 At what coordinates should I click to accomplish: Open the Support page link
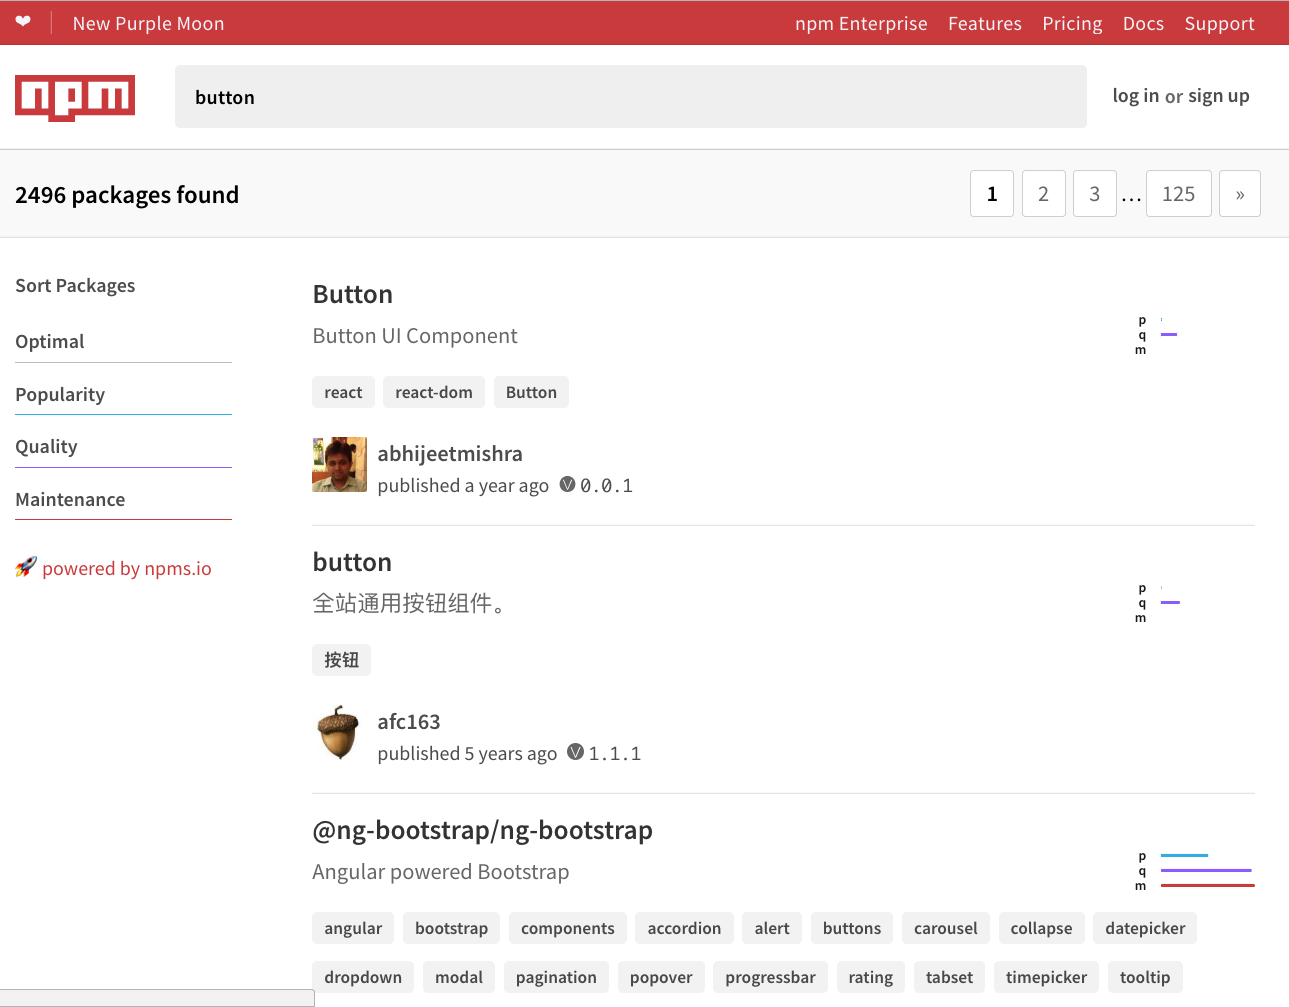point(1219,23)
